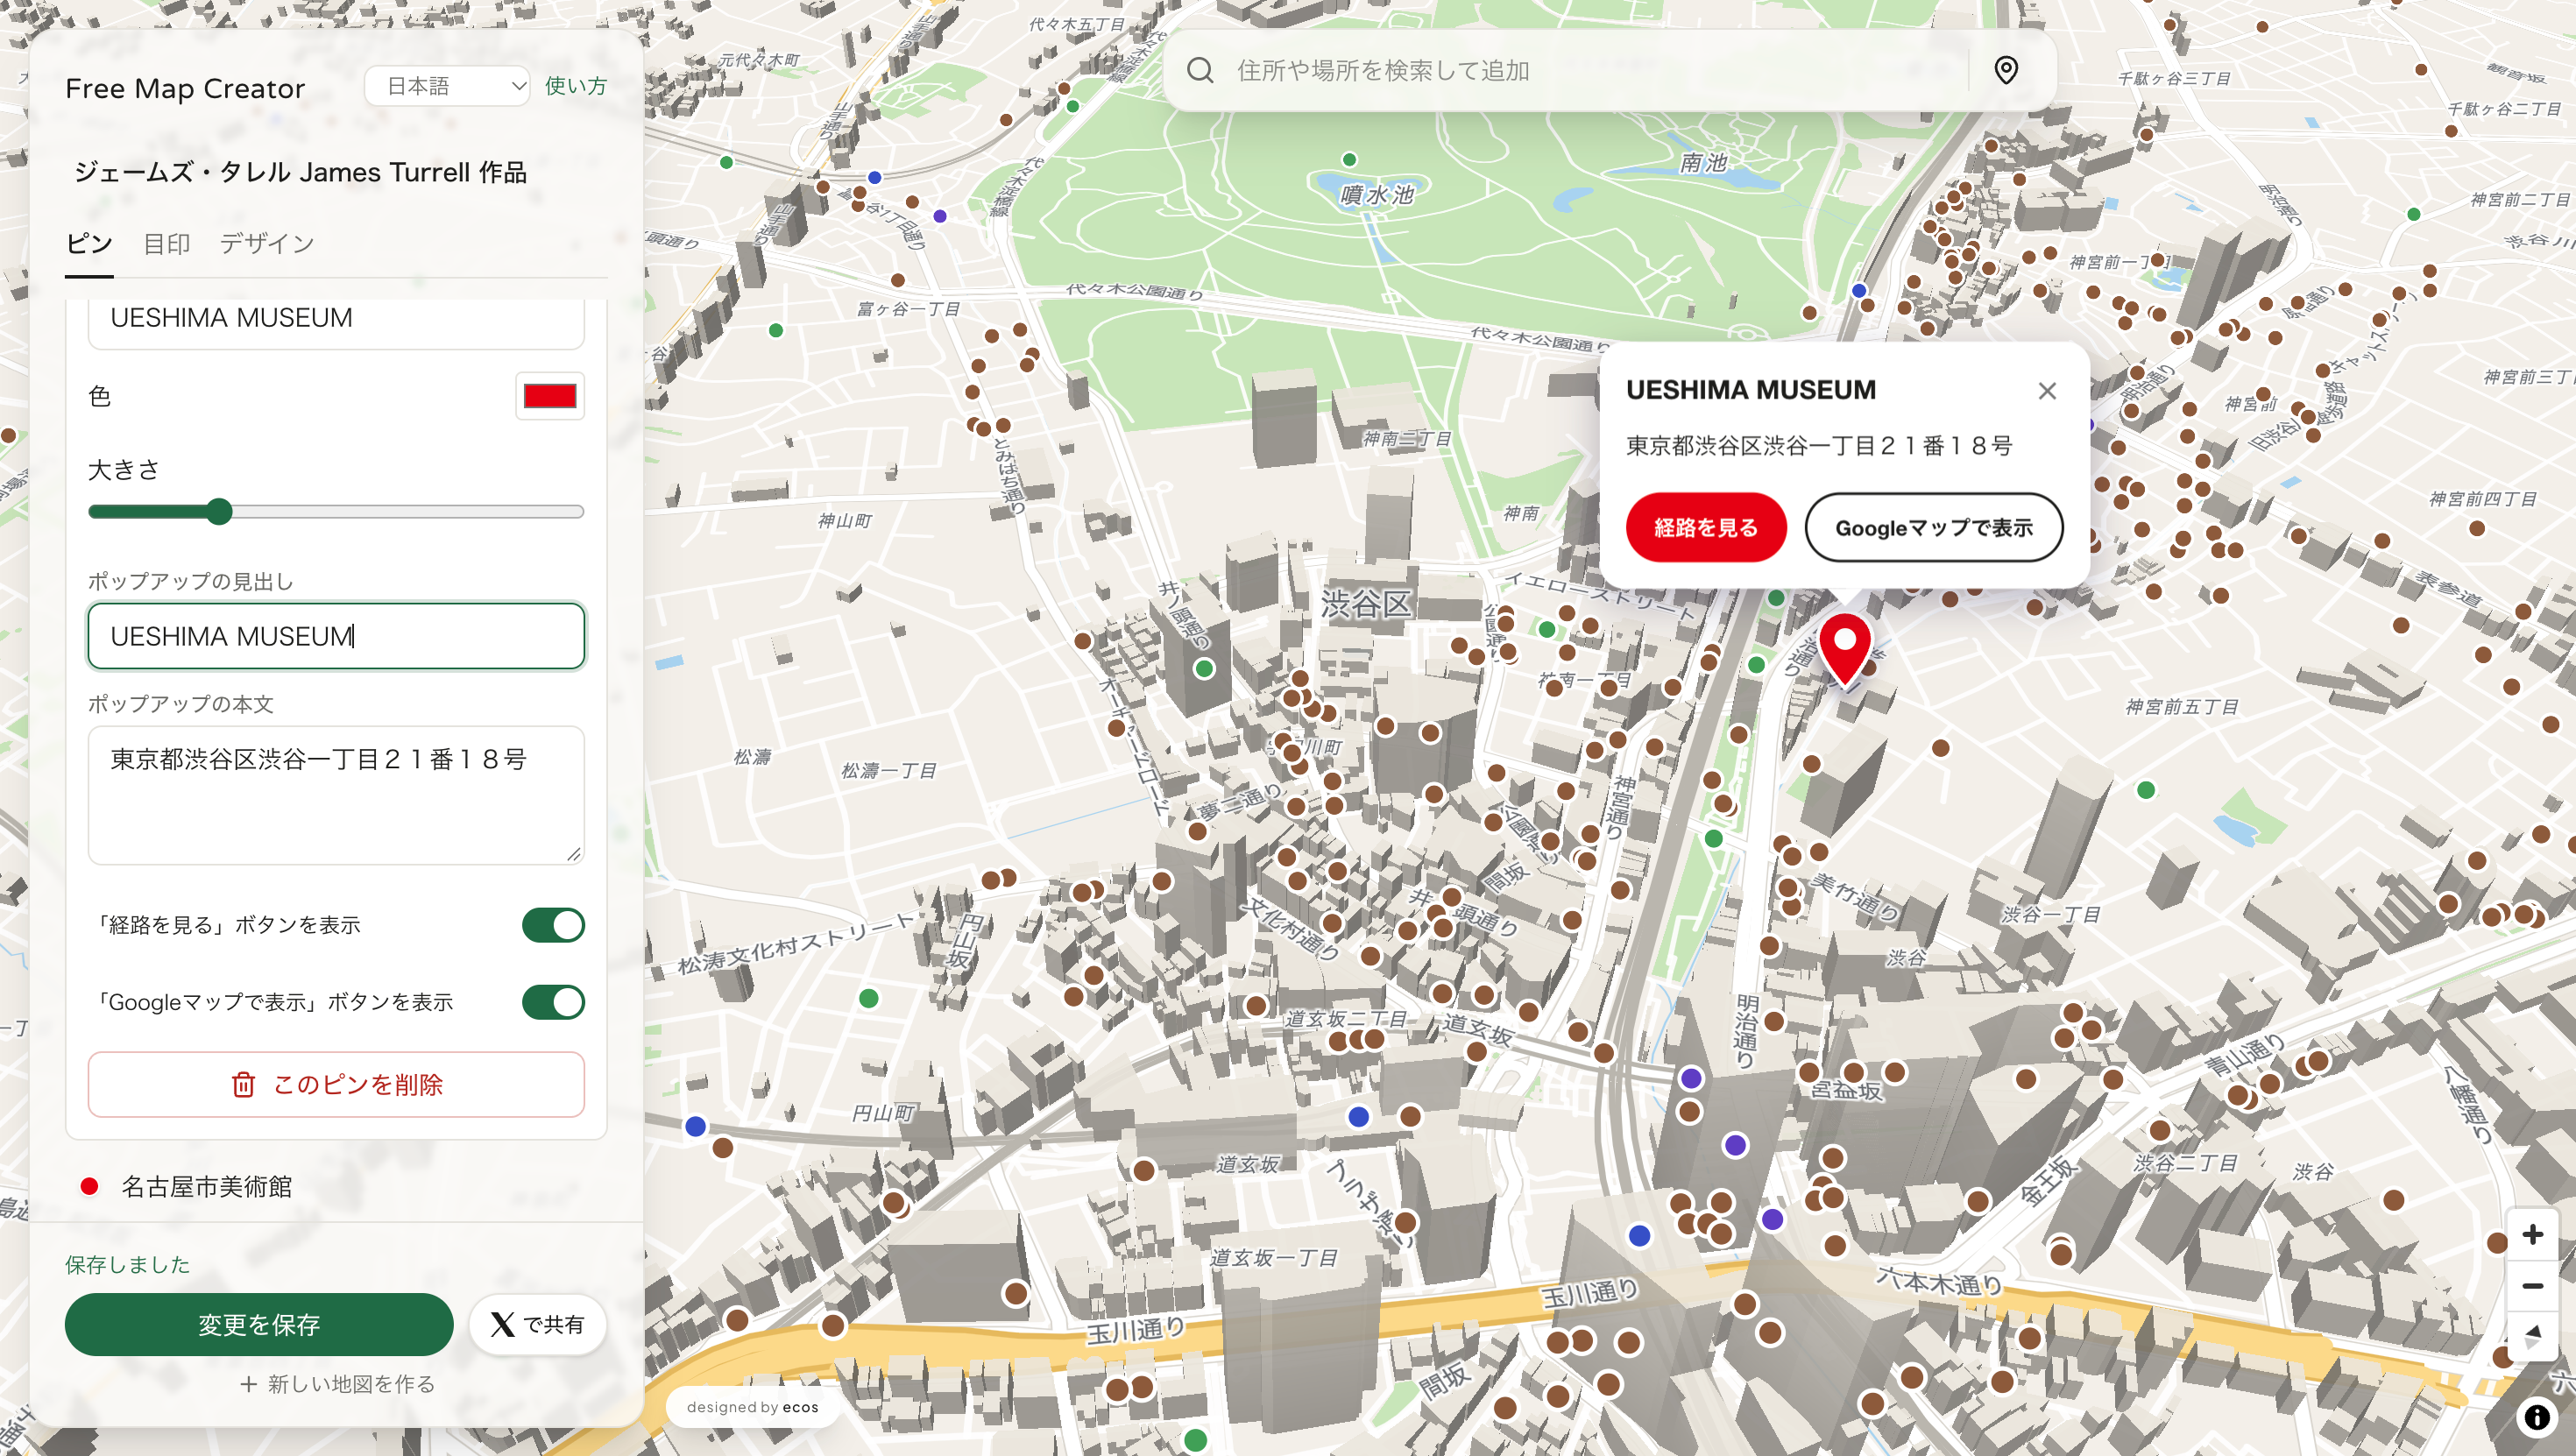Click the red UESHIMA MUSEUM map pin
The height and width of the screenshot is (1456, 2576).
tap(1844, 650)
